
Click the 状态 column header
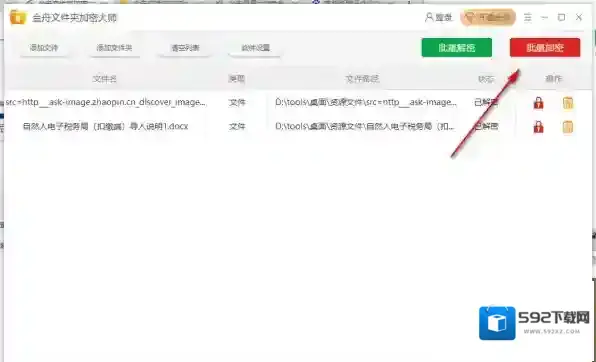486,79
